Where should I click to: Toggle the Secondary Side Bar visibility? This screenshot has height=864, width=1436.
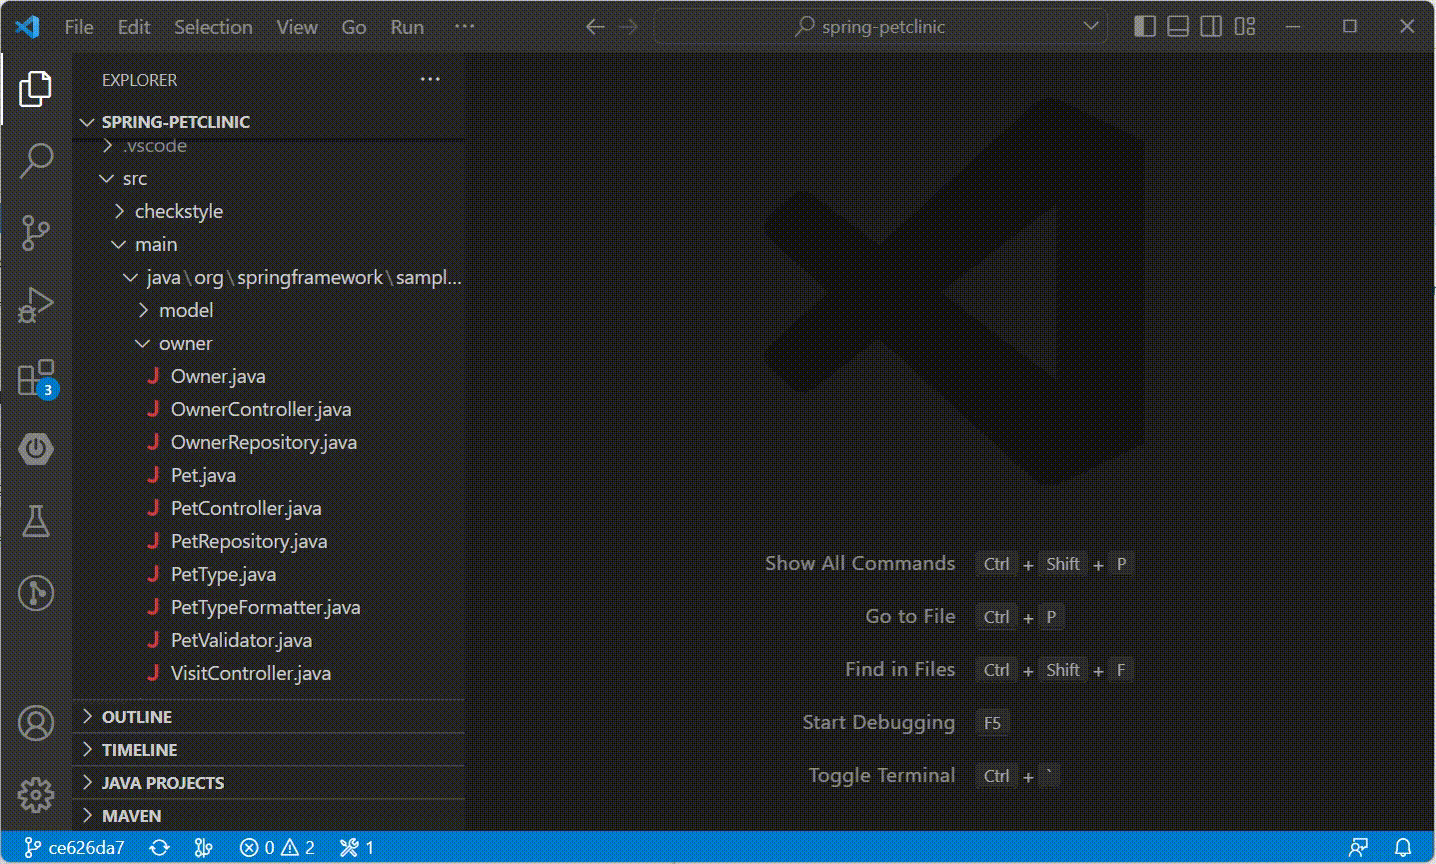tap(1210, 27)
